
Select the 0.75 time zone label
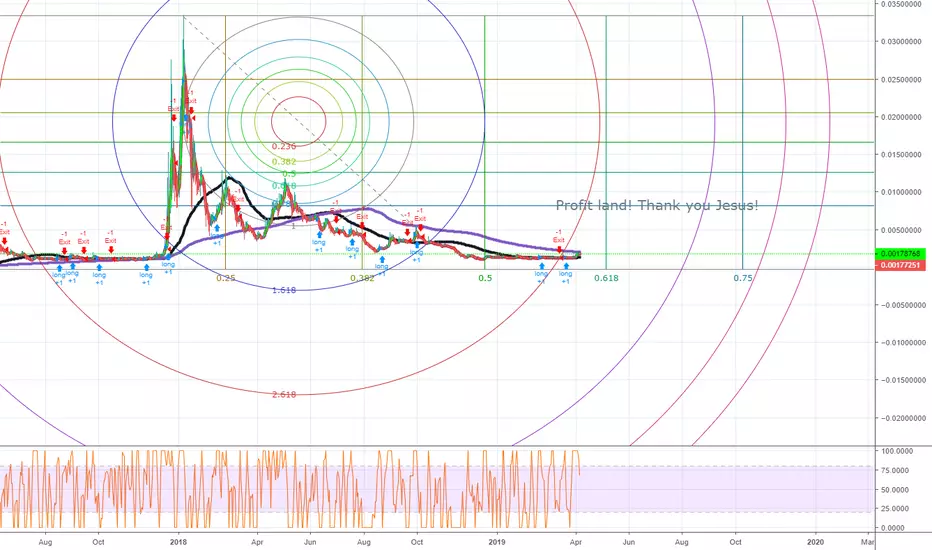coord(743,278)
